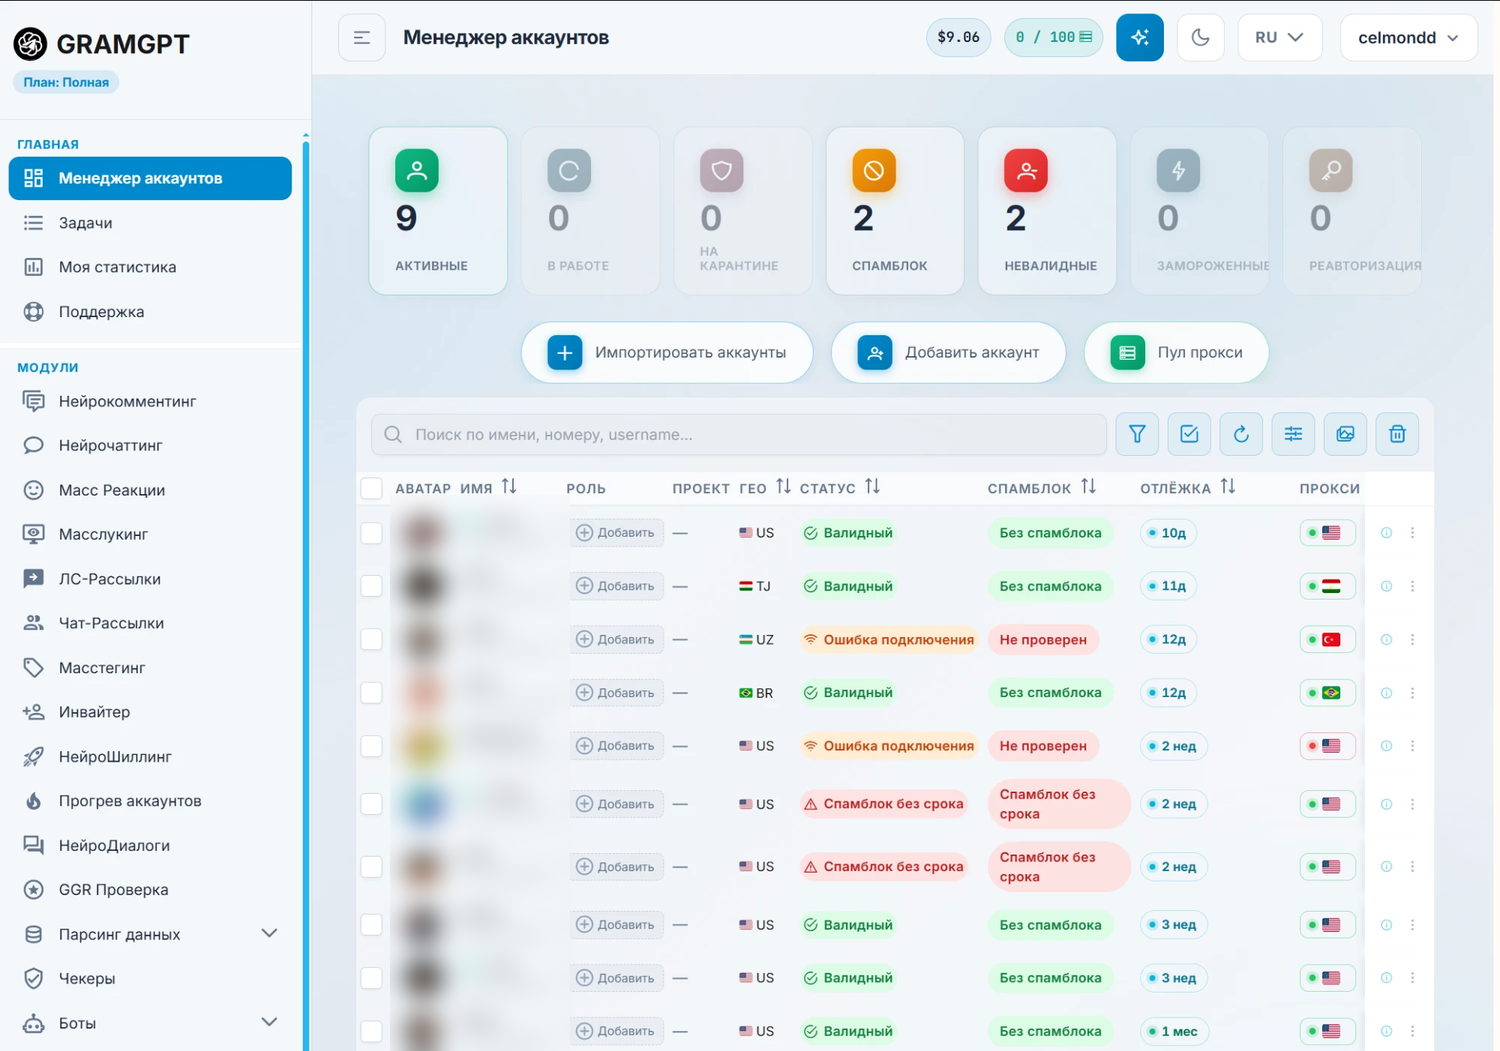The image size is (1500, 1051).
Task: Click the sparkle AI button in header
Action: [x=1140, y=38]
